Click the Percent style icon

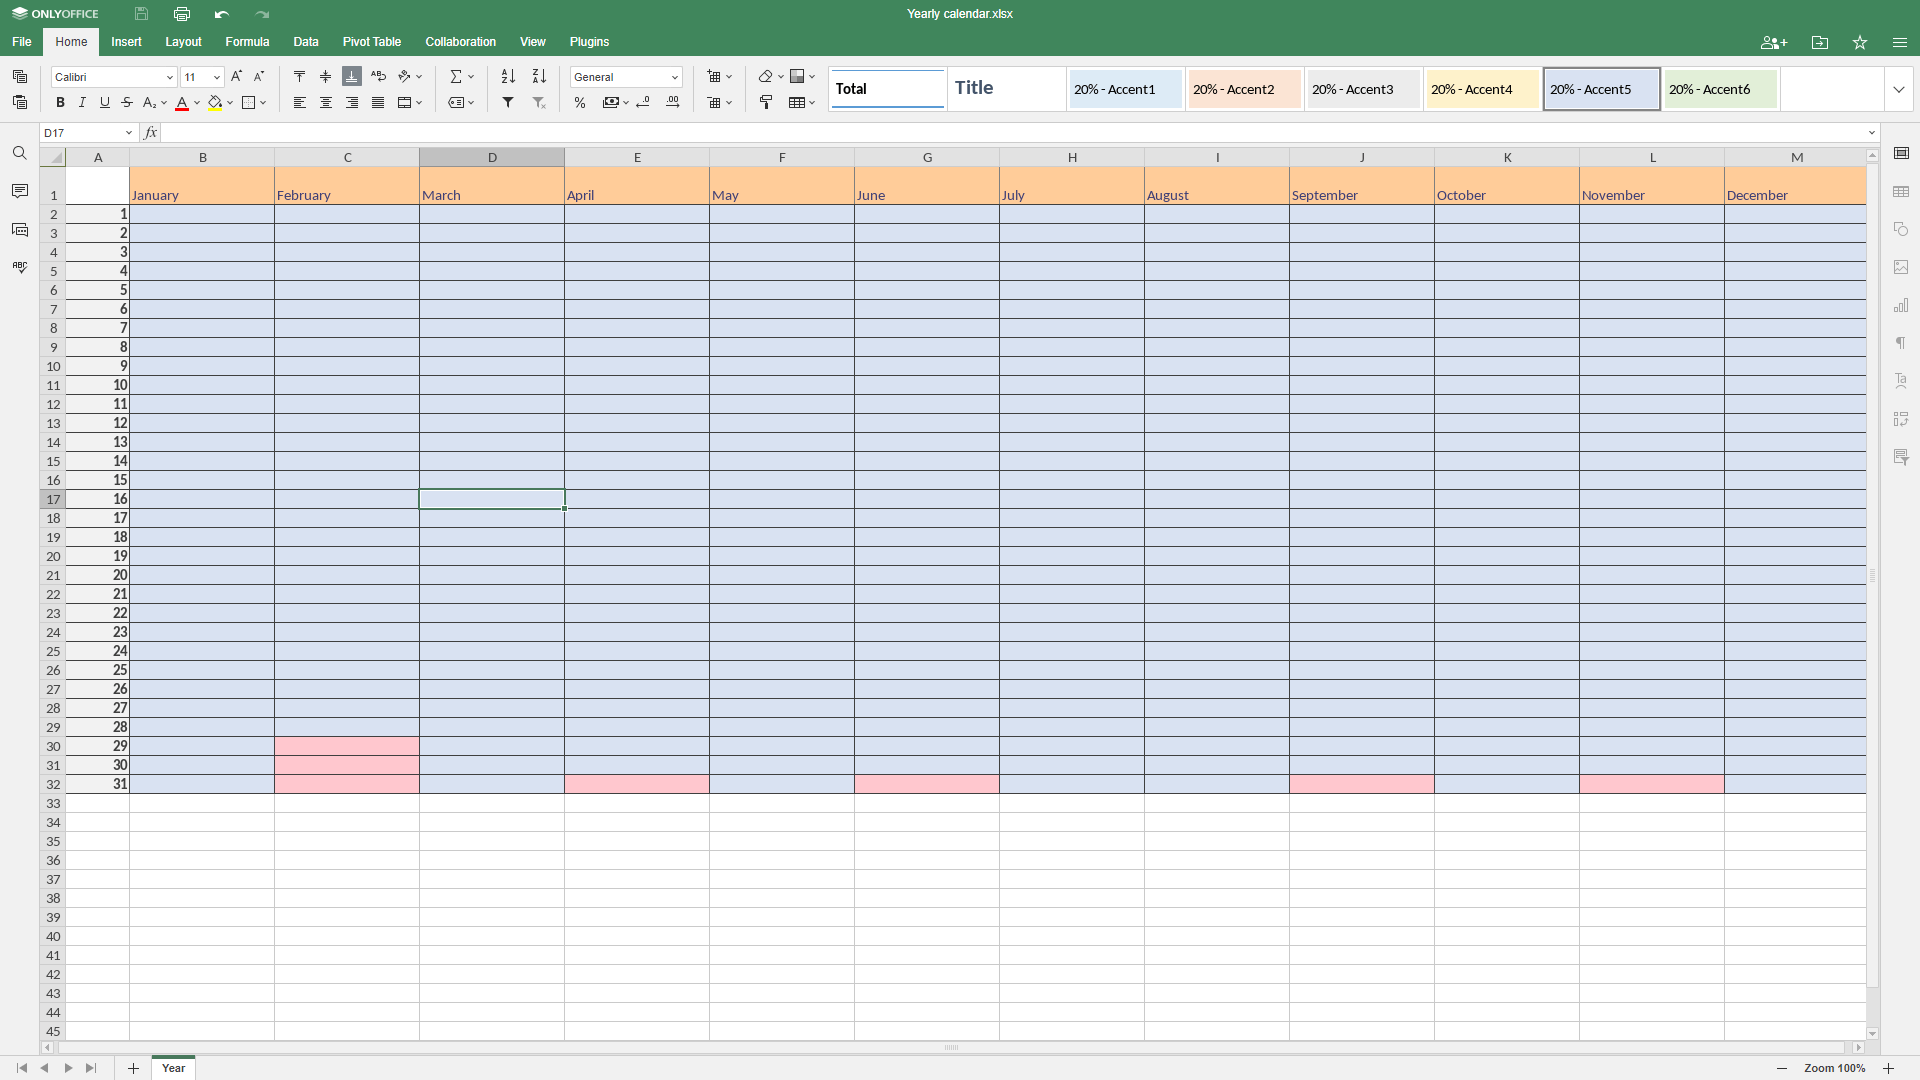point(580,103)
